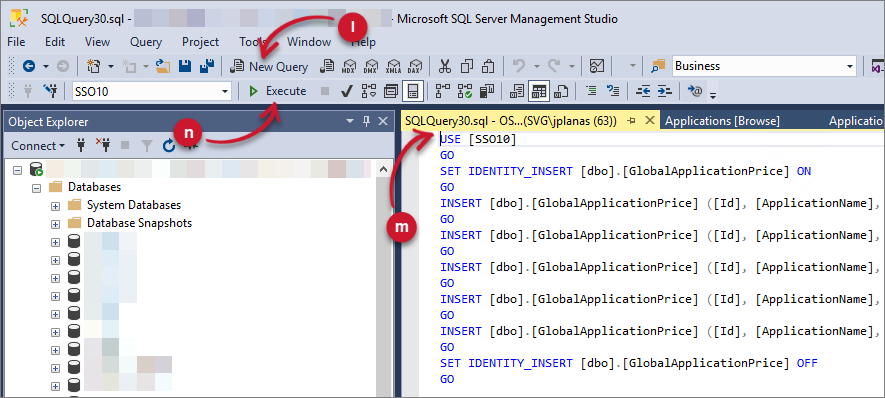The width and height of the screenshot is (885, 398).
Task: Switch output to Results to Grid
Action: [x=540, y=91]
